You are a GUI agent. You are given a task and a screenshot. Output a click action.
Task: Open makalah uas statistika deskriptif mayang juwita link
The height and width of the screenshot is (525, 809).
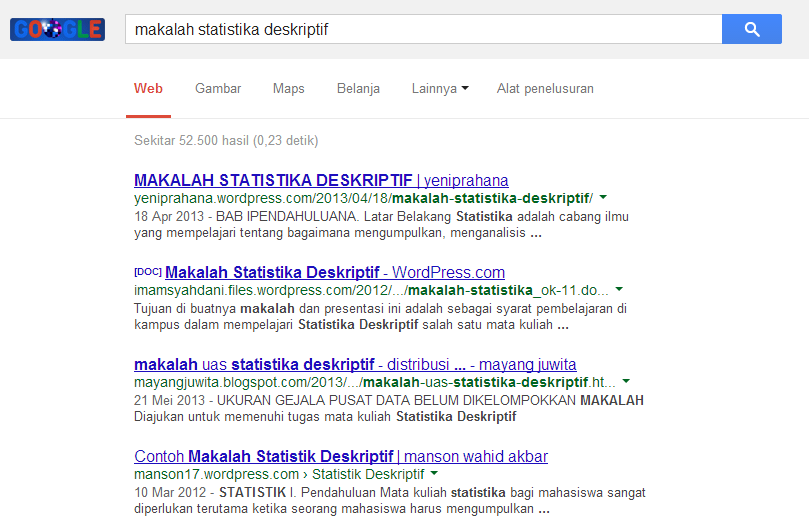tap(355, 364)
